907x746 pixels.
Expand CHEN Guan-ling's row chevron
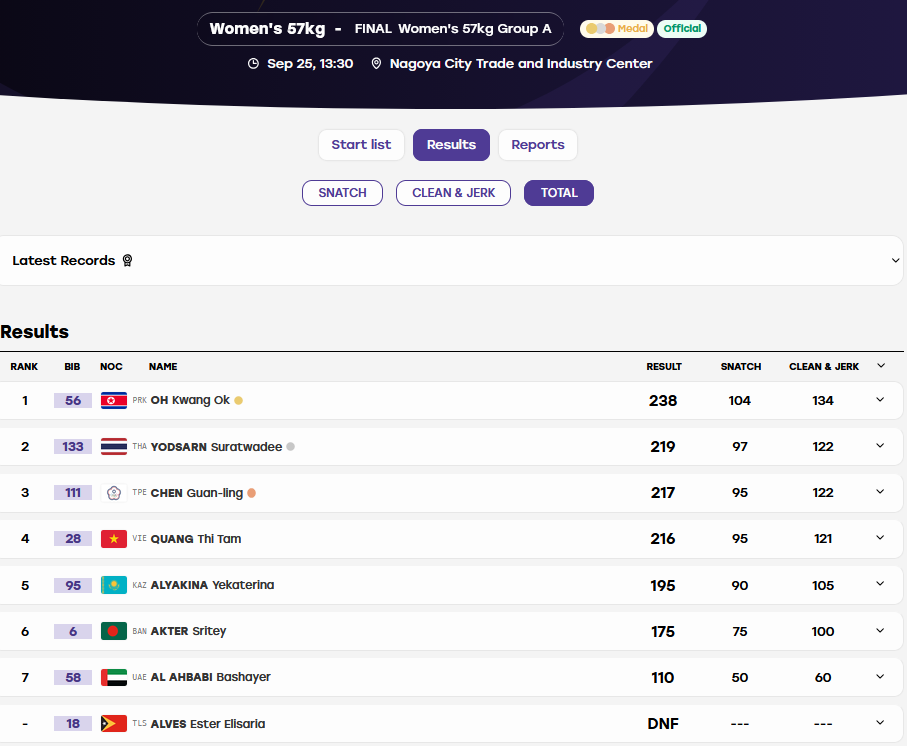880,492
